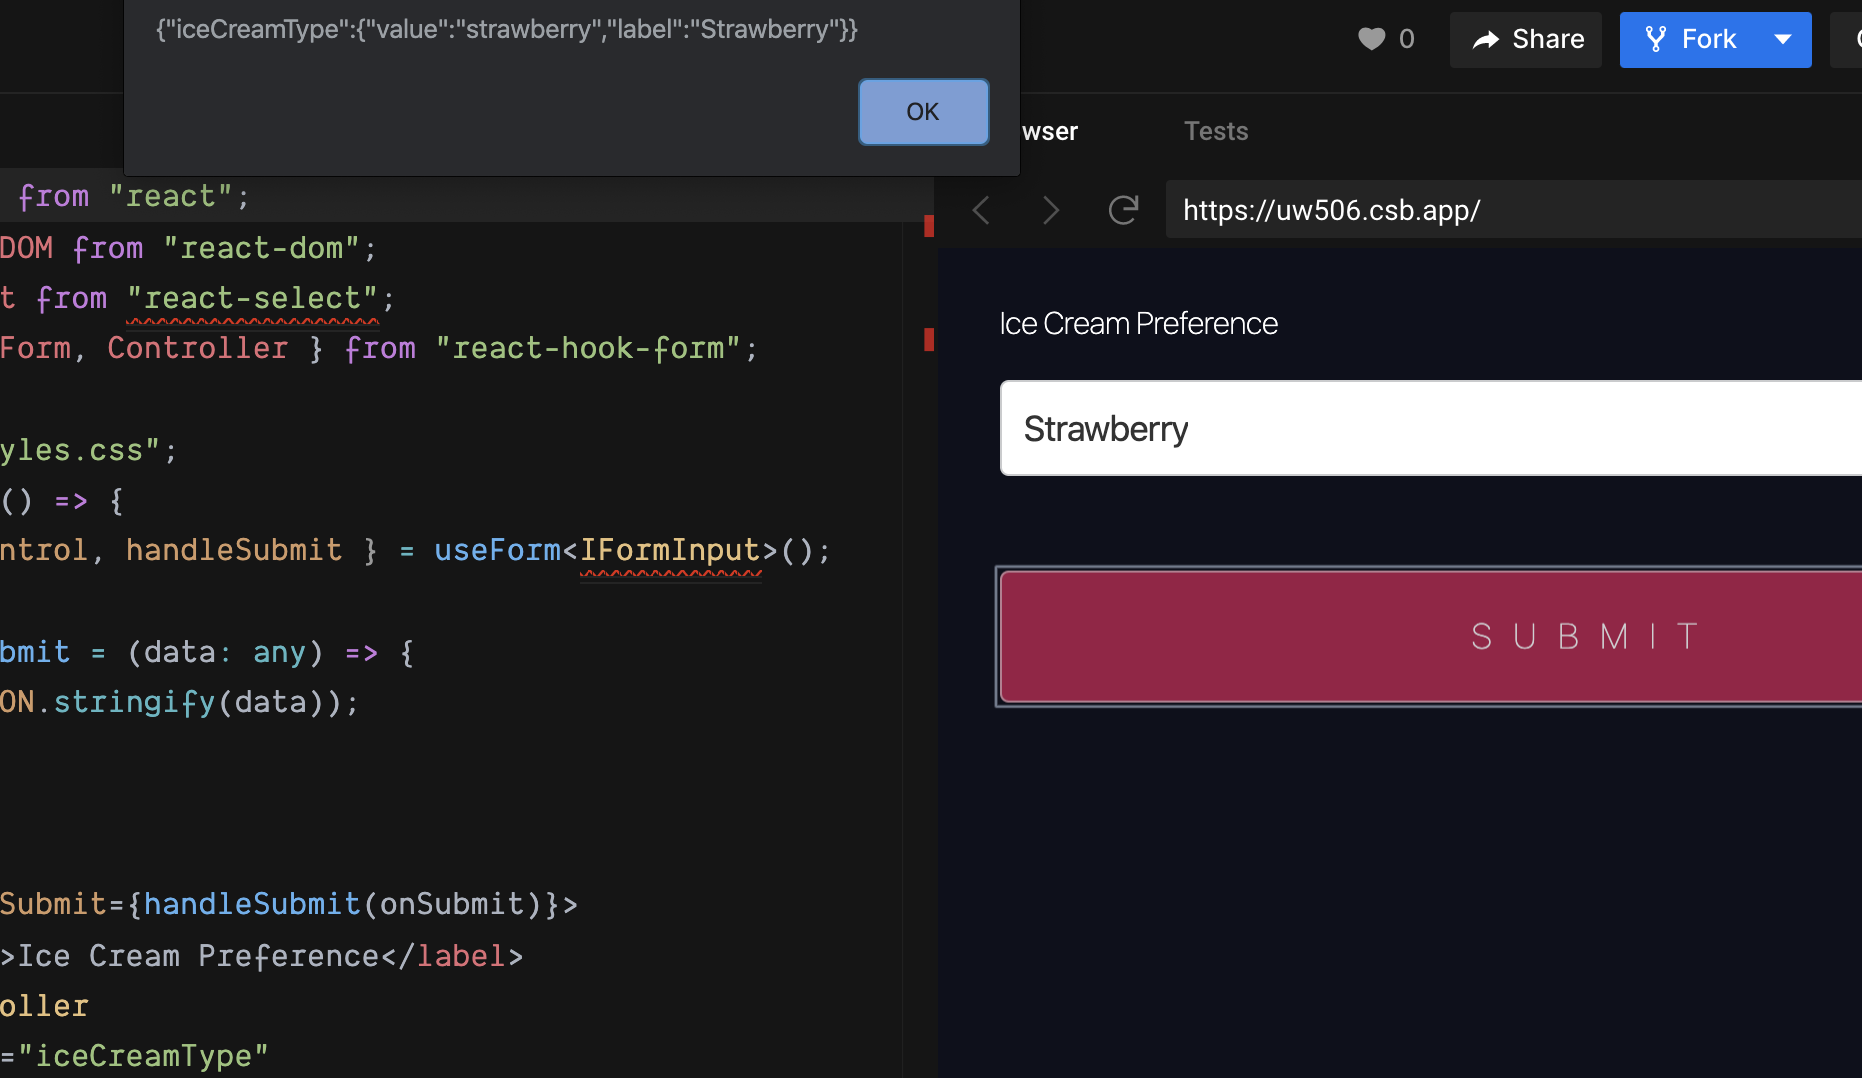Navigate forward in the preview browser
This screenshot has width=1862, height=1078.
pos(1051,210)
